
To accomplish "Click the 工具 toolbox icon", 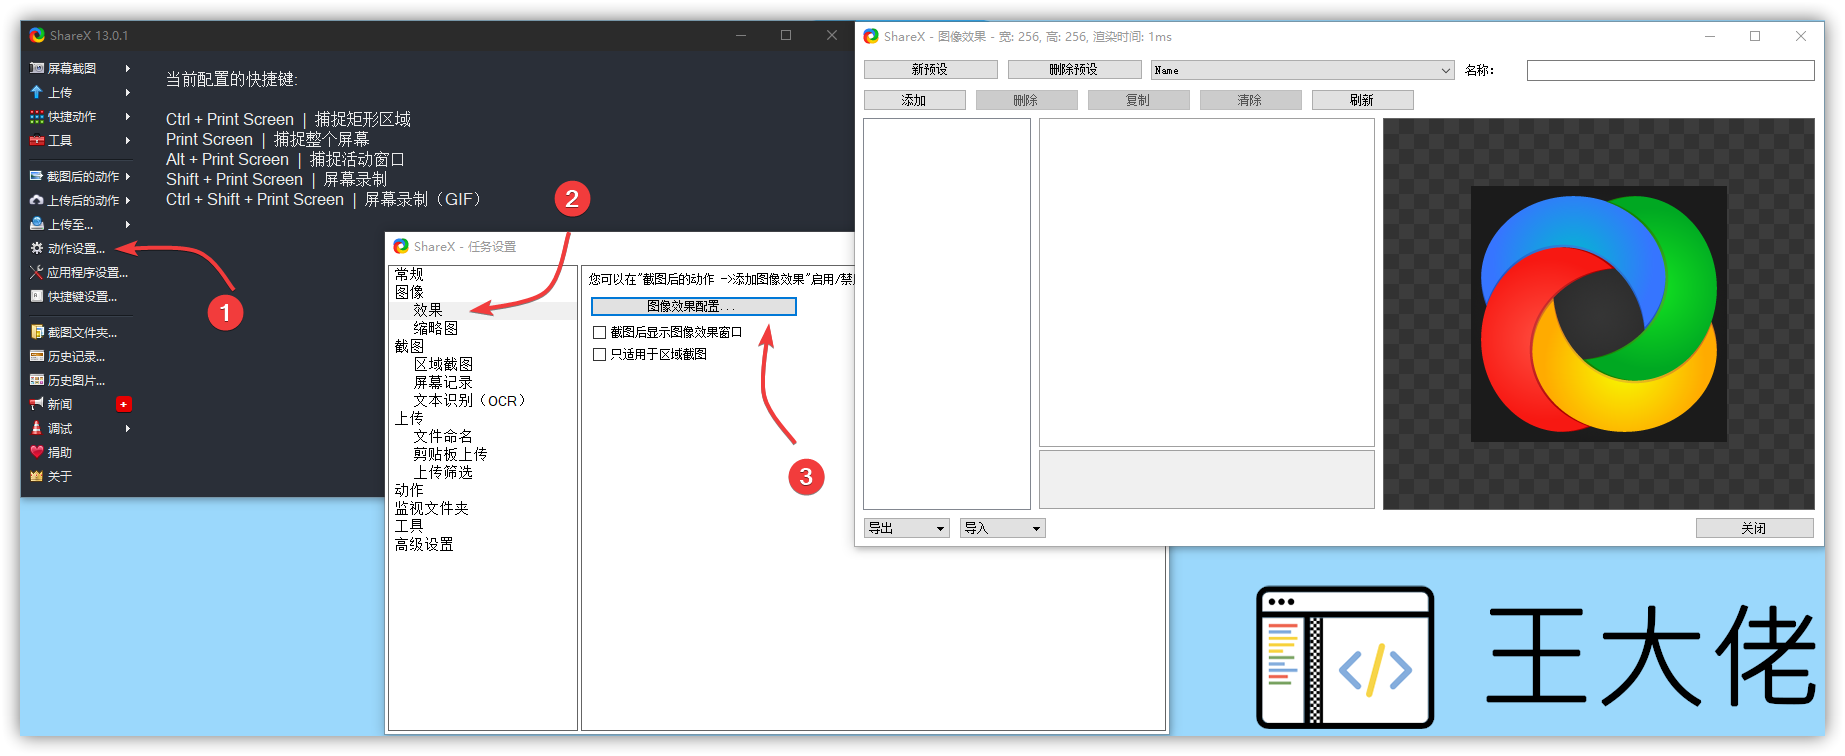I will [x=37, y=140].
